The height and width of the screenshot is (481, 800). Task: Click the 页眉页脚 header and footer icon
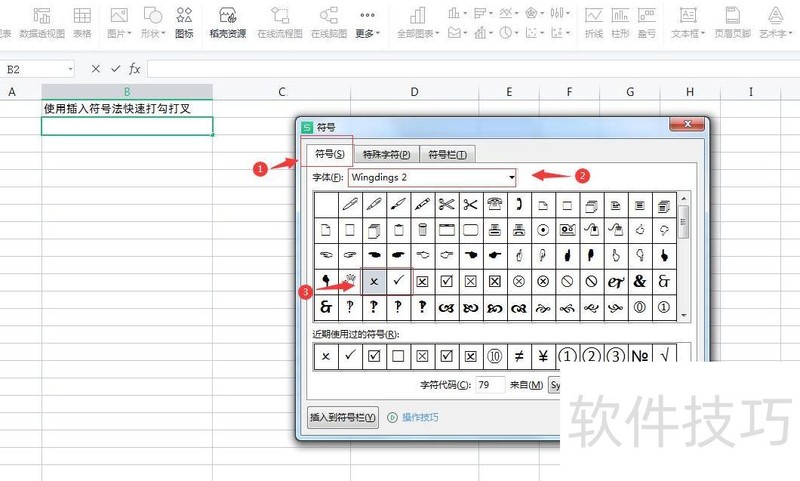[732, 23]
